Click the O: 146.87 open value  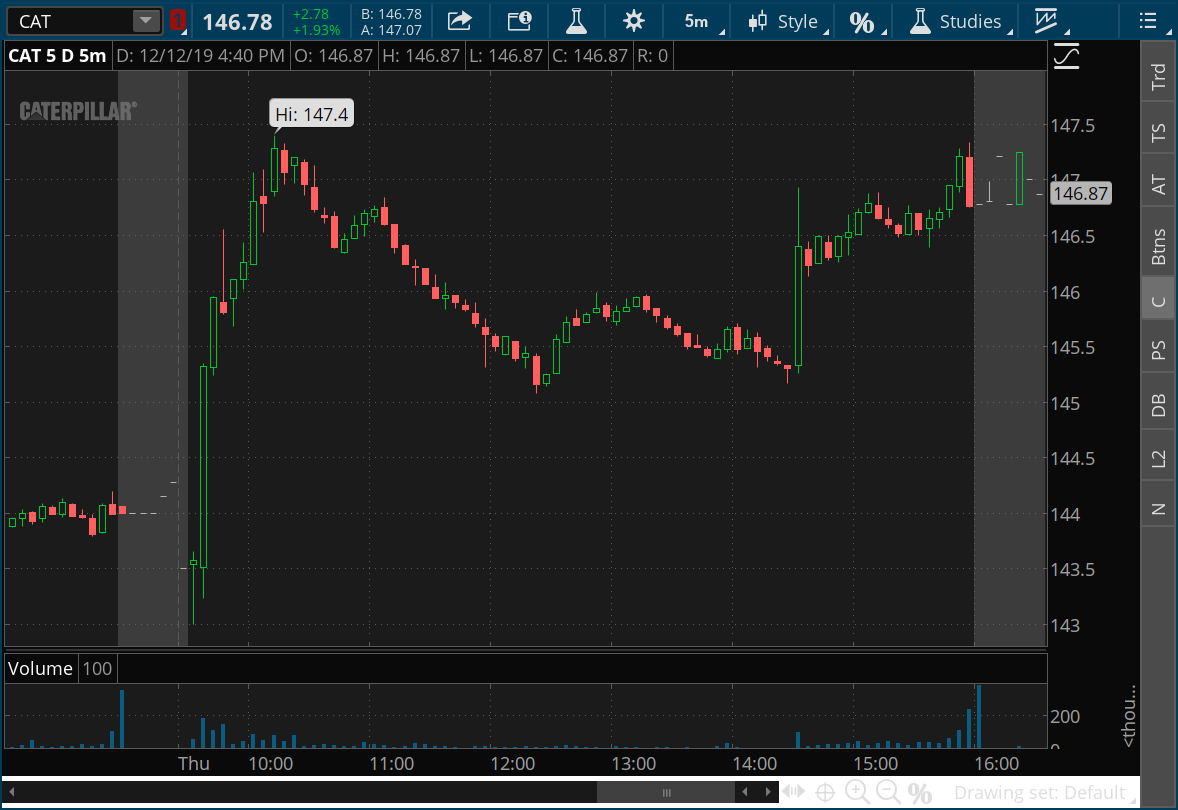(x=334, y=56)
